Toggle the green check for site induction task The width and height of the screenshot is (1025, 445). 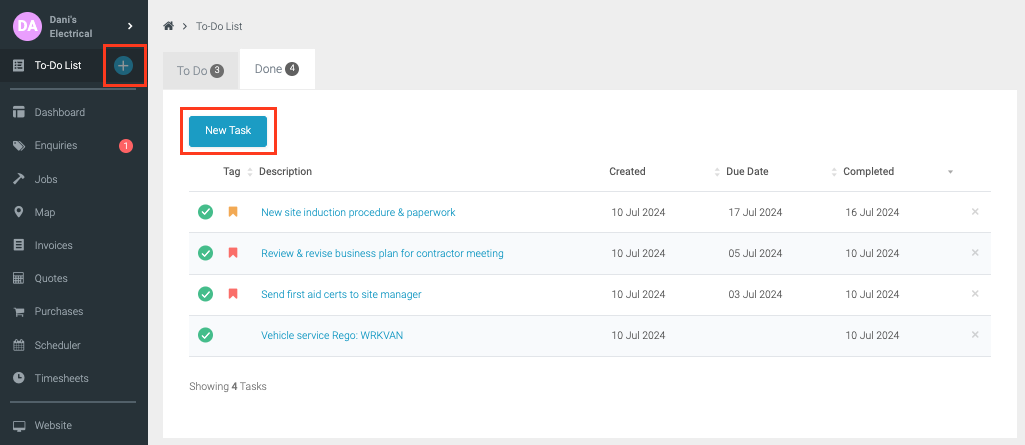point(205,212)
